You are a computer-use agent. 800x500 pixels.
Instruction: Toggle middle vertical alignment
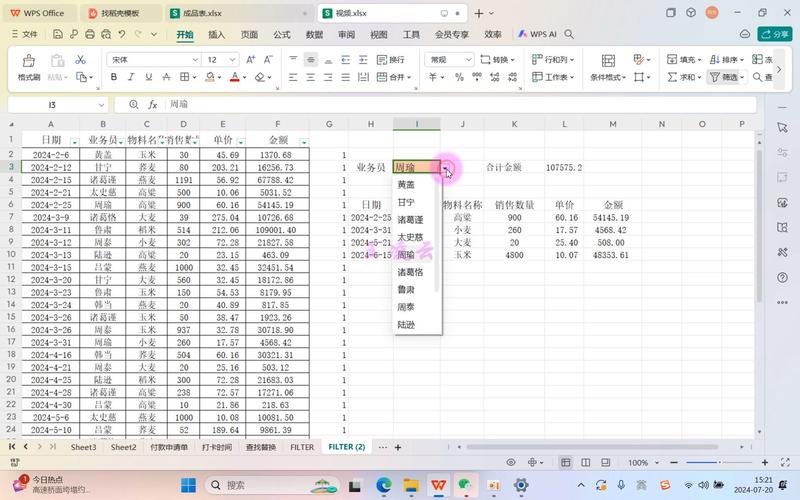[x=311, y=60]
